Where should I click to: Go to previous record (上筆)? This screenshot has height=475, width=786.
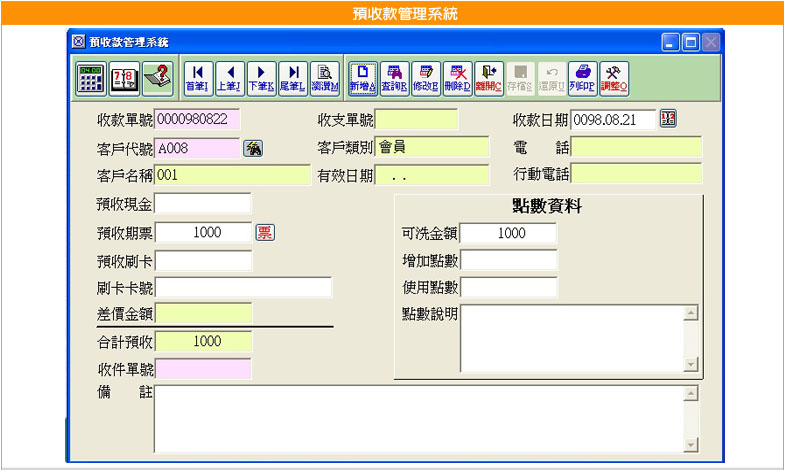(229, 78)
